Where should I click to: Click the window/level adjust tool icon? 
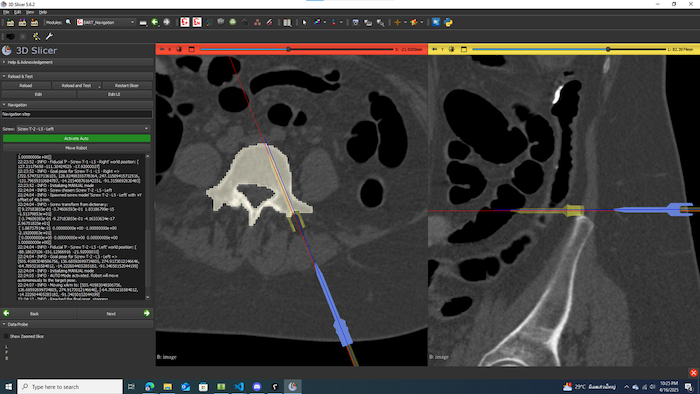point(317,22)
